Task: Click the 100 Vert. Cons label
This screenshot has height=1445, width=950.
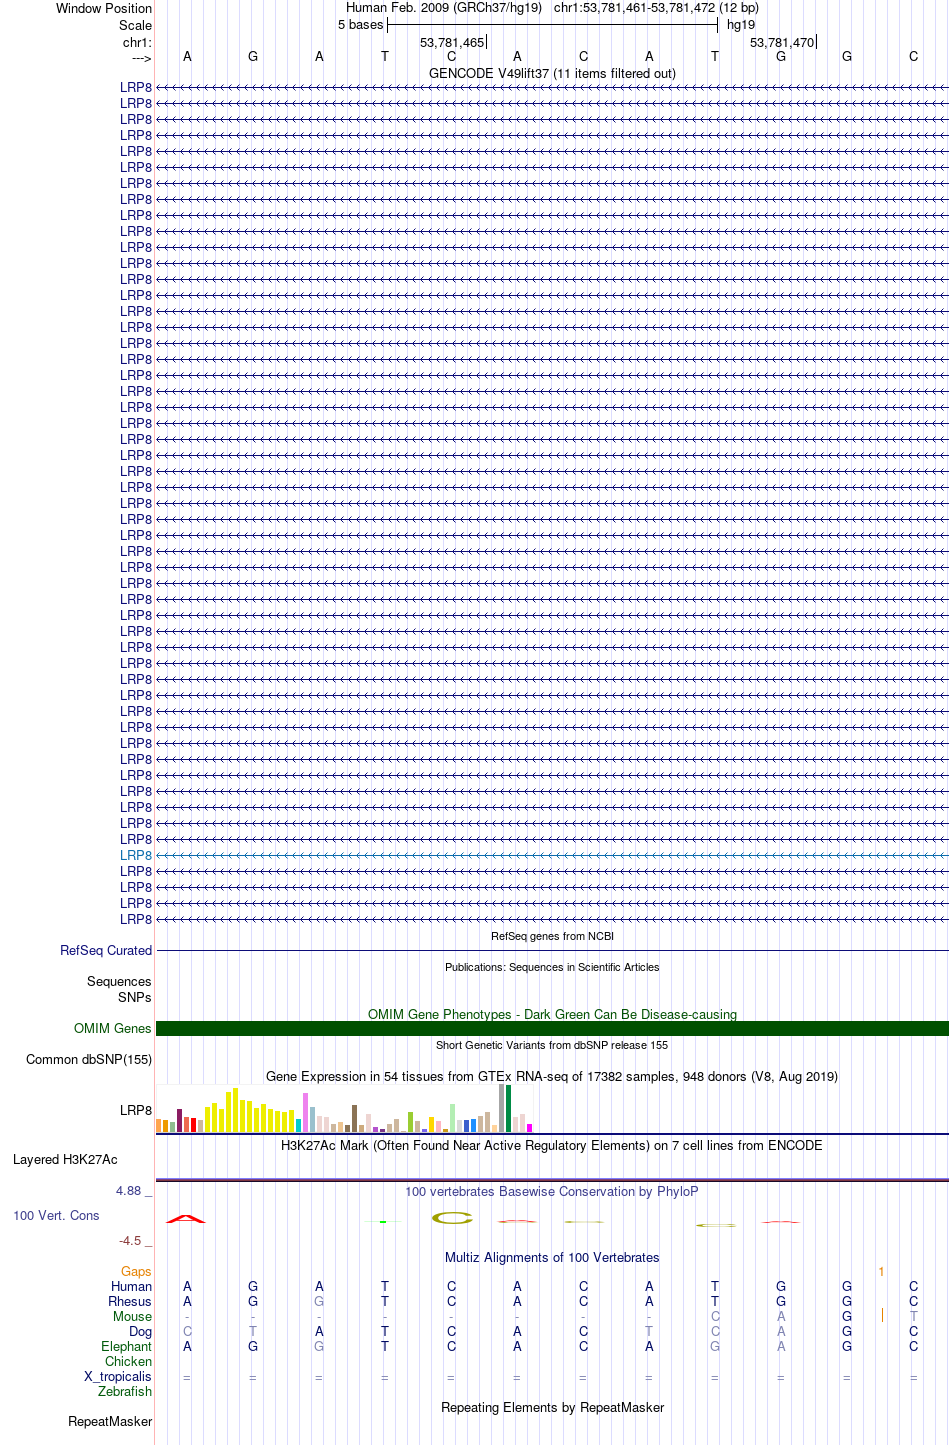Action: pos(56,1215)
